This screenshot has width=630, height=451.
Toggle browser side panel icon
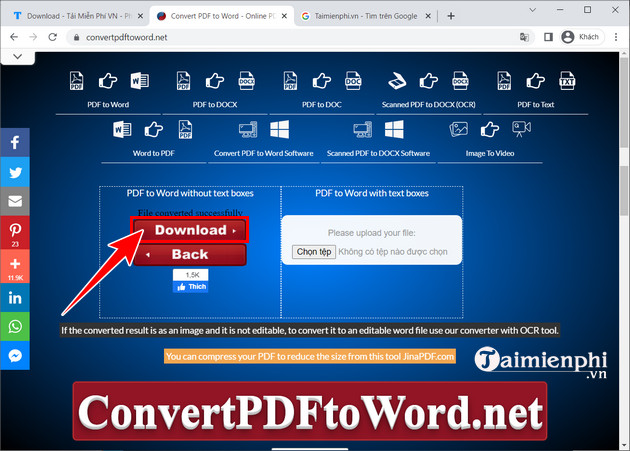pyautogui.click(x=548, y=37)
